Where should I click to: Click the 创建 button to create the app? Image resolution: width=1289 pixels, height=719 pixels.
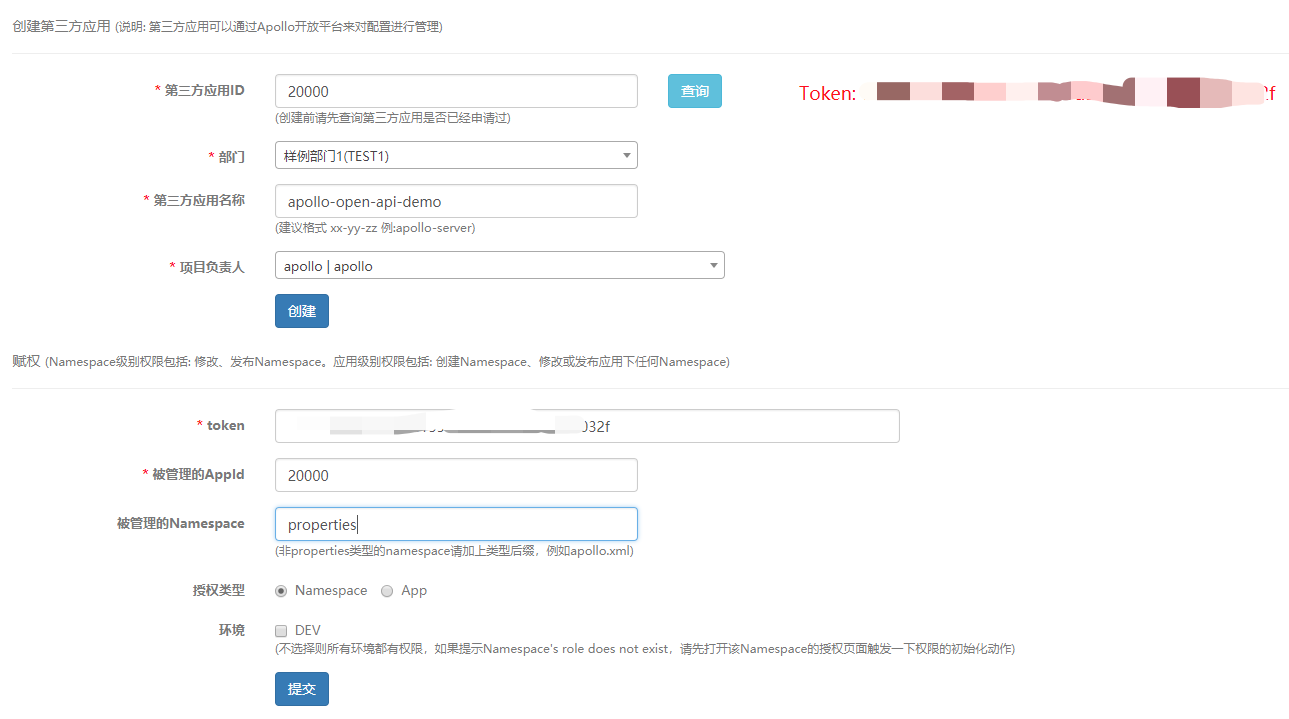(301, 310)
